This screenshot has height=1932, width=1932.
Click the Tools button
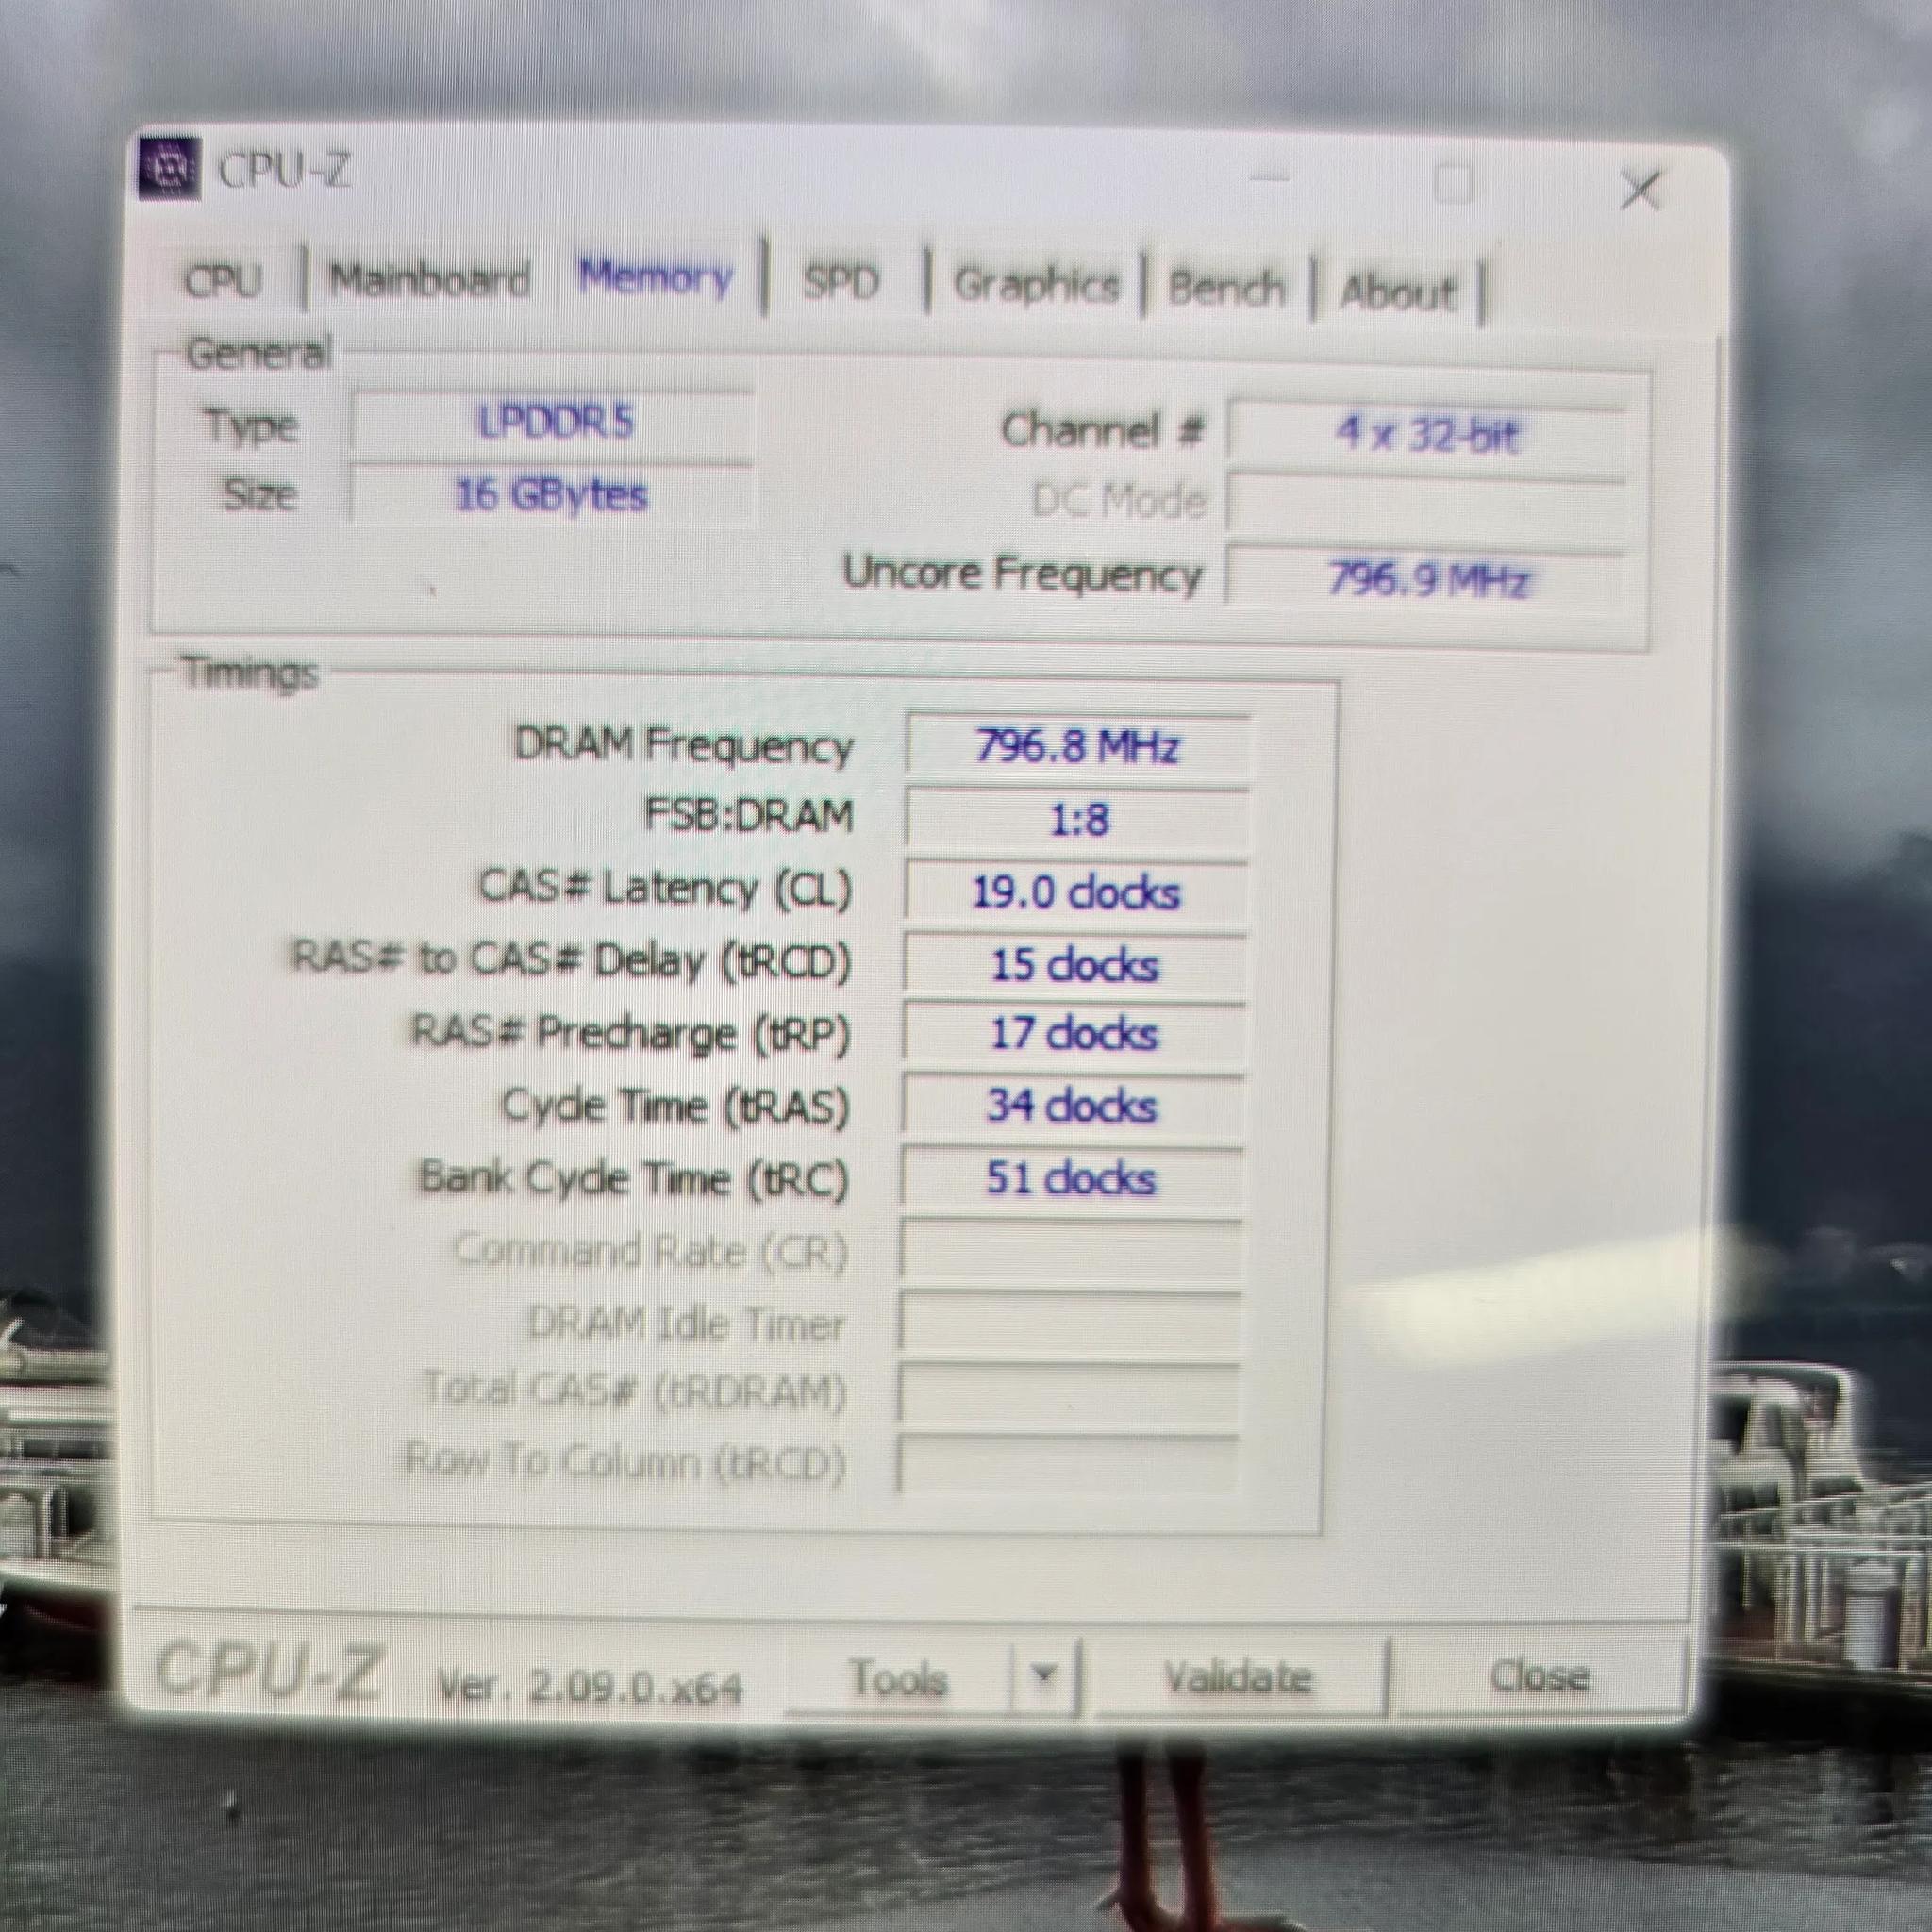point(898,1678)
